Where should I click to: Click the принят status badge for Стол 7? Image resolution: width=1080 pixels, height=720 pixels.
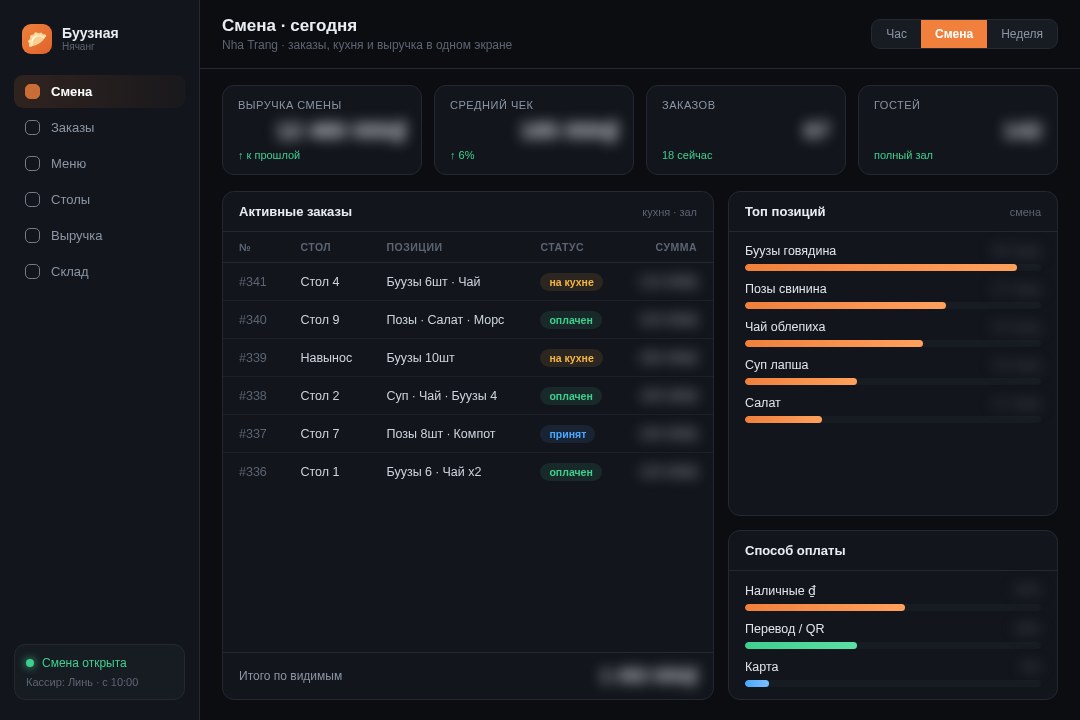pos(568,434)
